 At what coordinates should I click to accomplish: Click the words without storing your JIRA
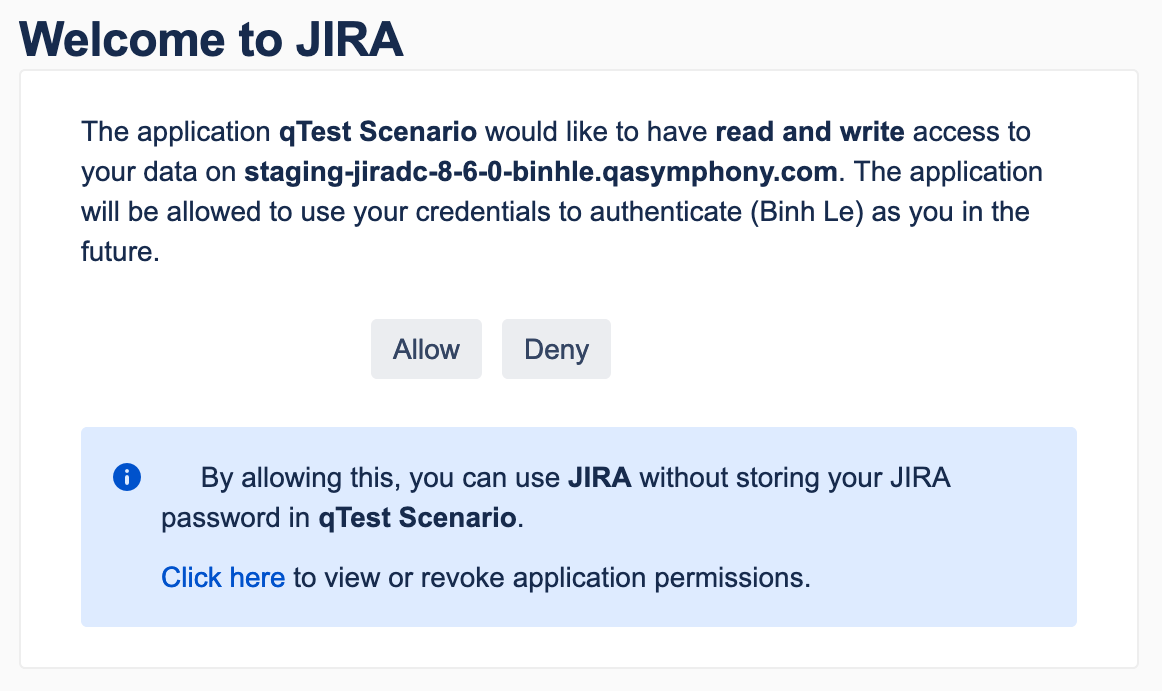794,478
